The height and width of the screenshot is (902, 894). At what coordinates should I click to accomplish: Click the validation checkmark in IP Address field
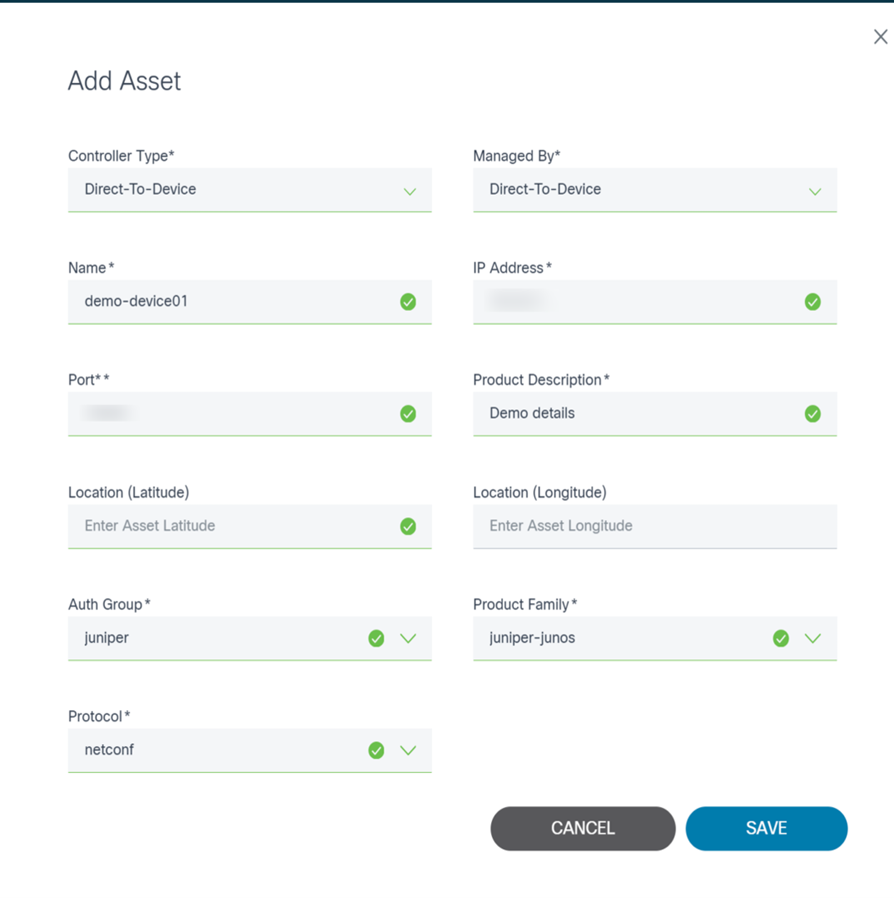click(813, 301)
